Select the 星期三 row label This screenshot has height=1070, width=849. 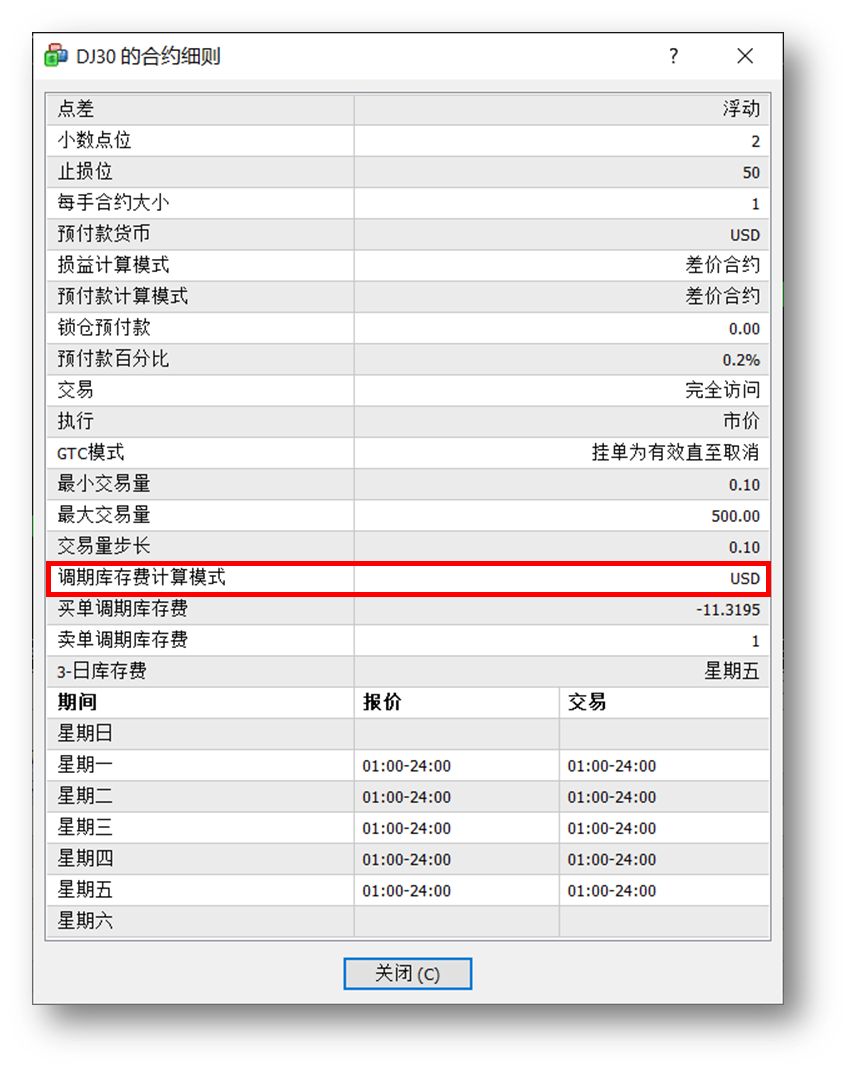pos(85,827)
